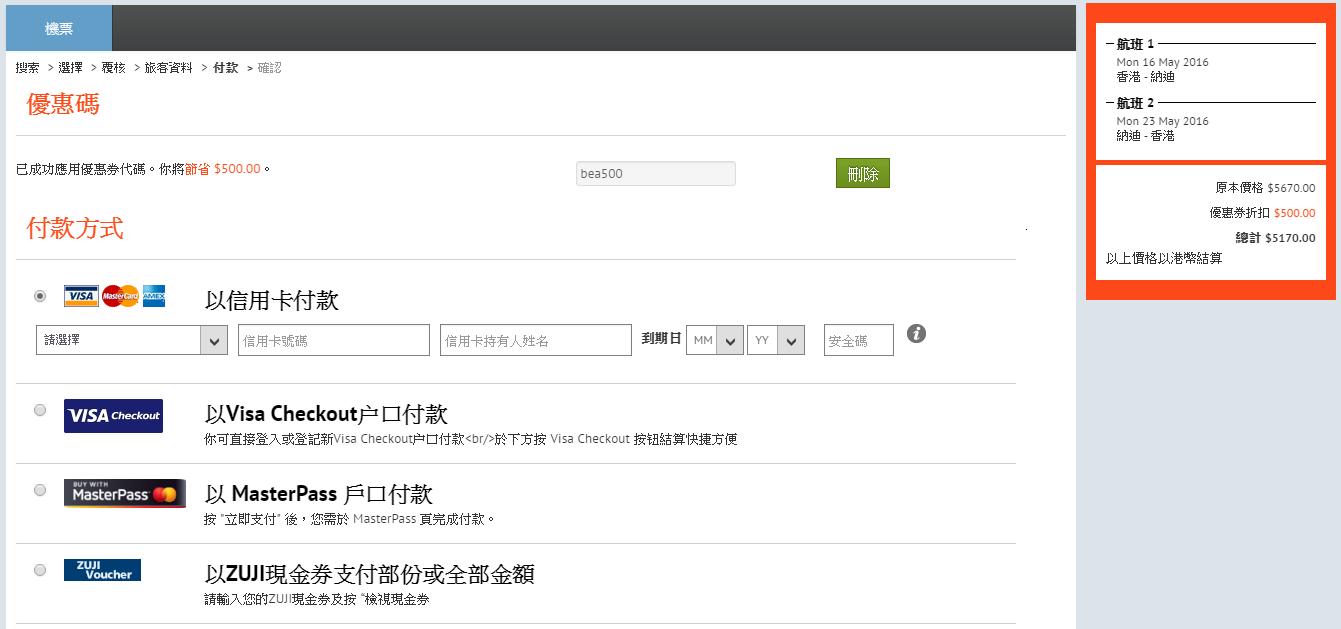Go back to 搜索 breadcrumb link
This screenshot has height=629, width=1341.
point(28,68)
